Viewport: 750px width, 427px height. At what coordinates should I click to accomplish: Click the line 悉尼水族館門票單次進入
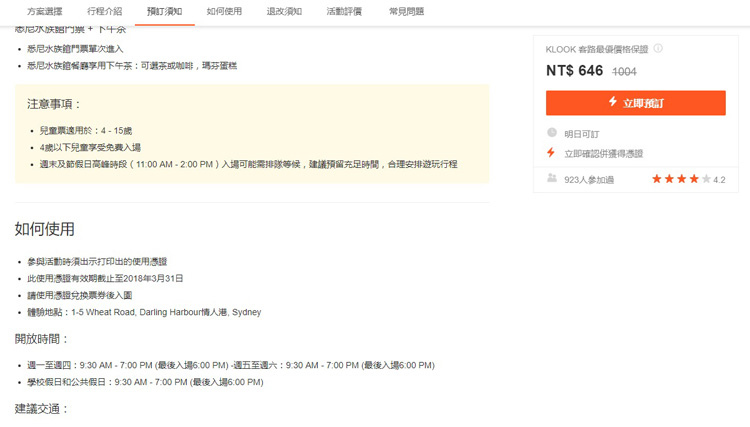pyautogui.click(x=75, y=49)
